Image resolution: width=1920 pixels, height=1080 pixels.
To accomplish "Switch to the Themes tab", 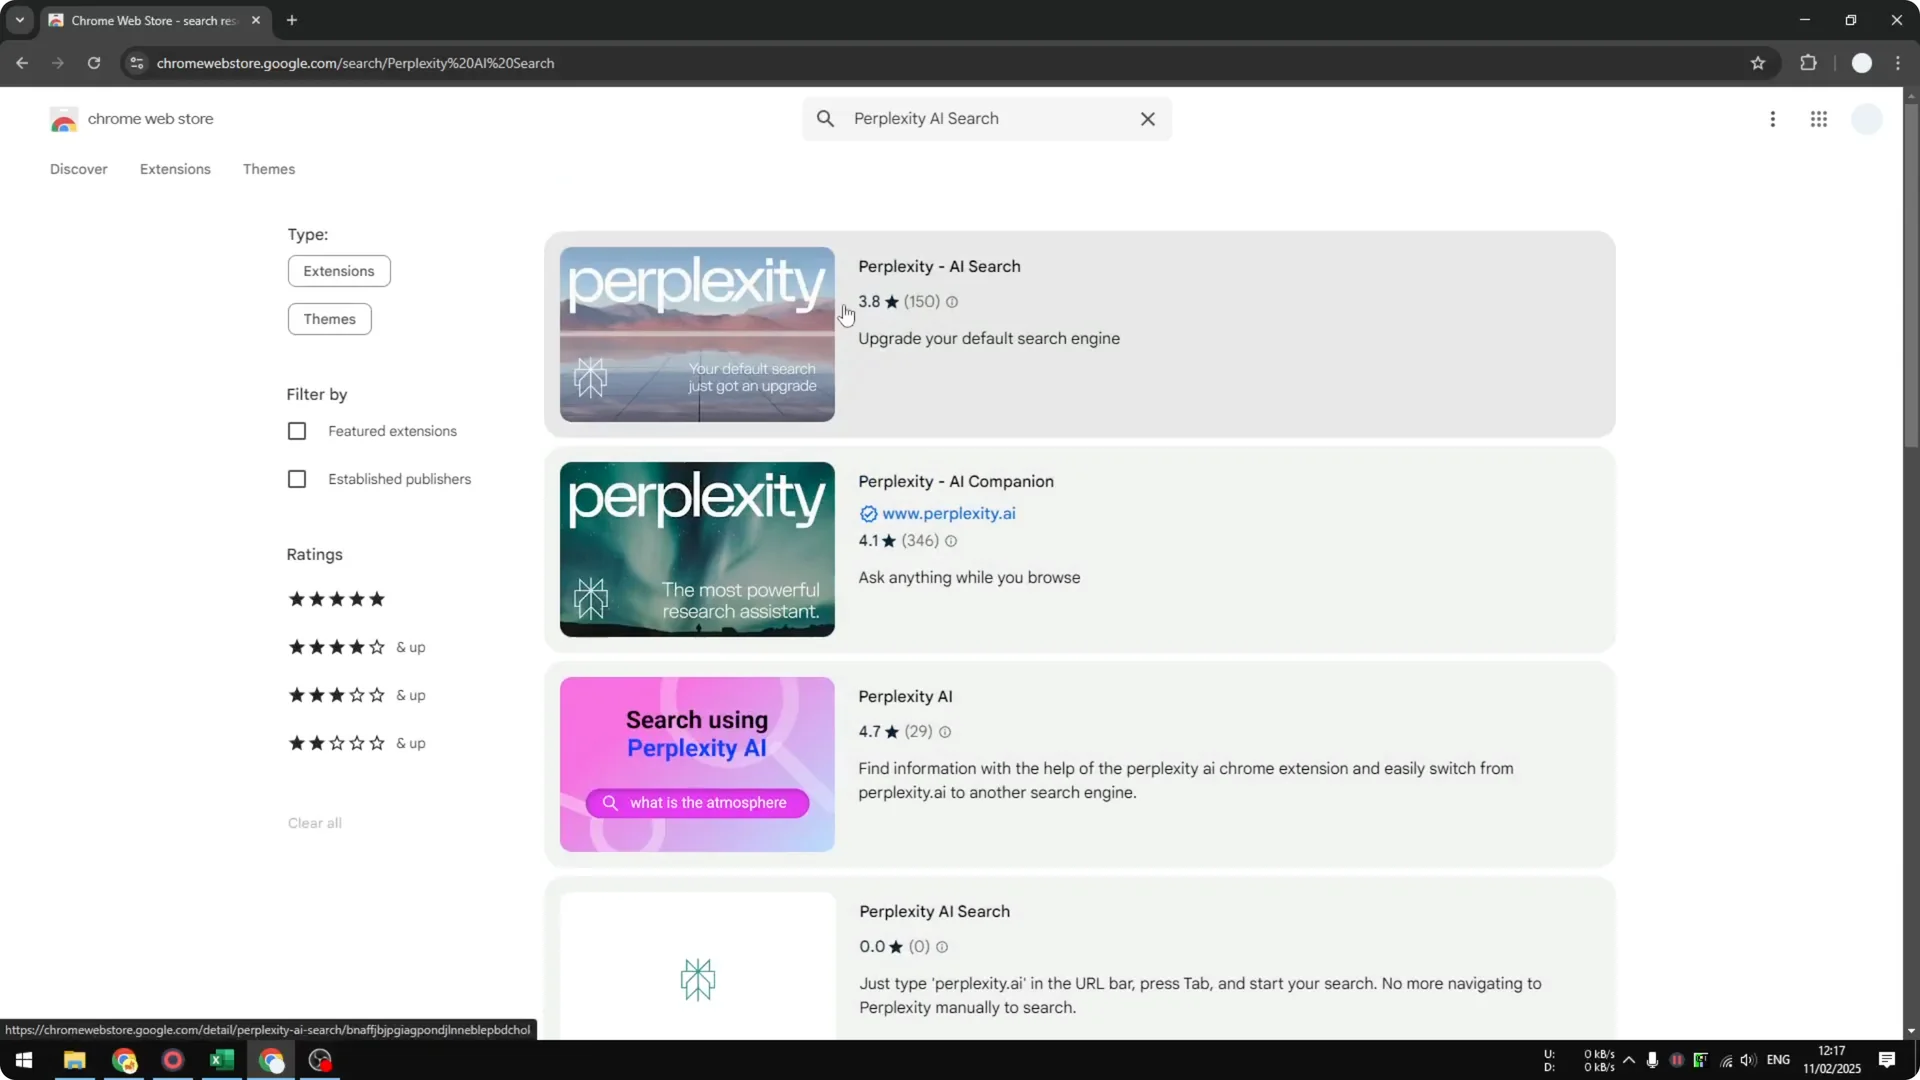I will [268, 168].
